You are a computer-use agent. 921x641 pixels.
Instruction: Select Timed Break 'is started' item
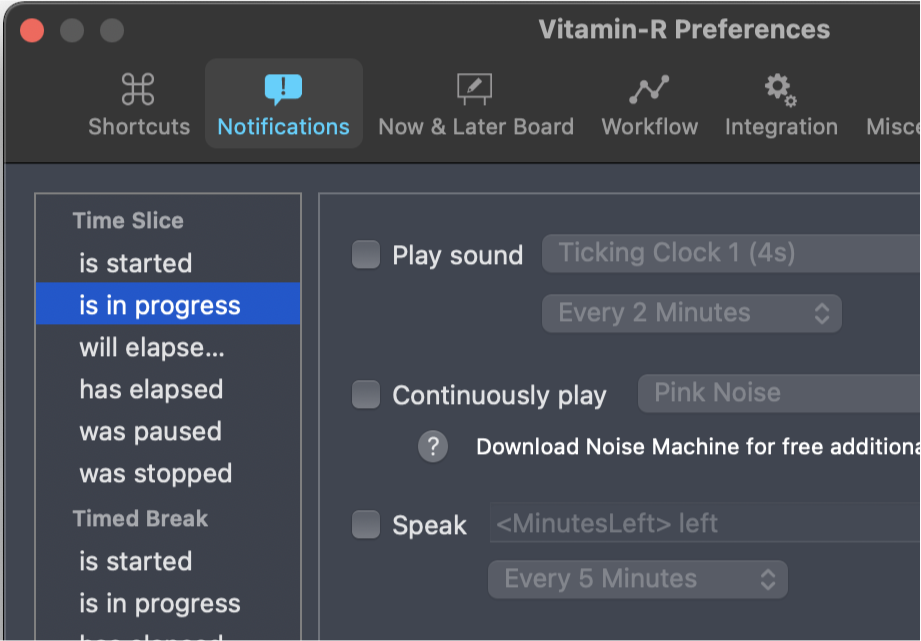(x=168, y=561)
